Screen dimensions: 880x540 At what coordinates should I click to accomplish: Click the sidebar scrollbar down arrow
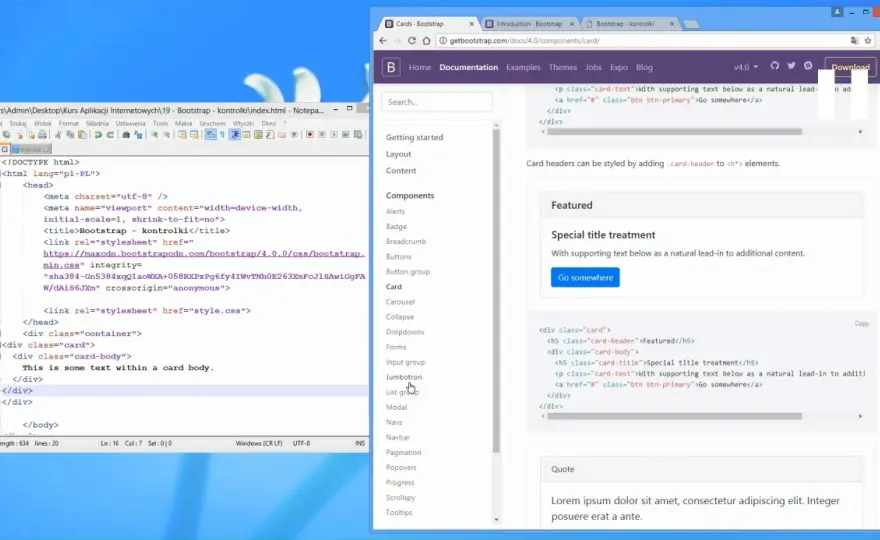496,520
